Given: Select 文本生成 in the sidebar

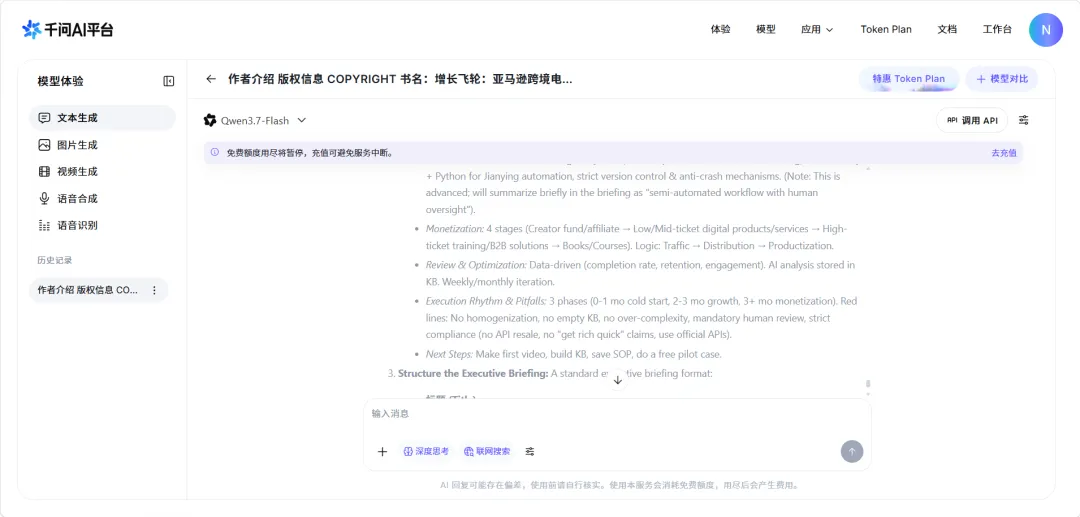Looking at the screenshot, I should click(x=102, y=118).
